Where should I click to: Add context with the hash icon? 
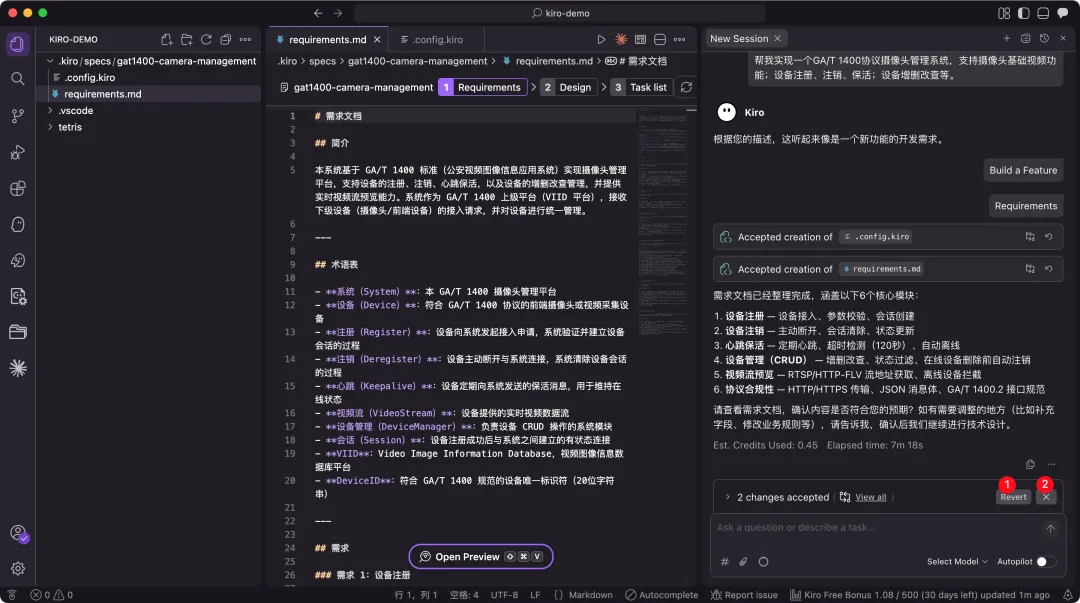(725, 562)
